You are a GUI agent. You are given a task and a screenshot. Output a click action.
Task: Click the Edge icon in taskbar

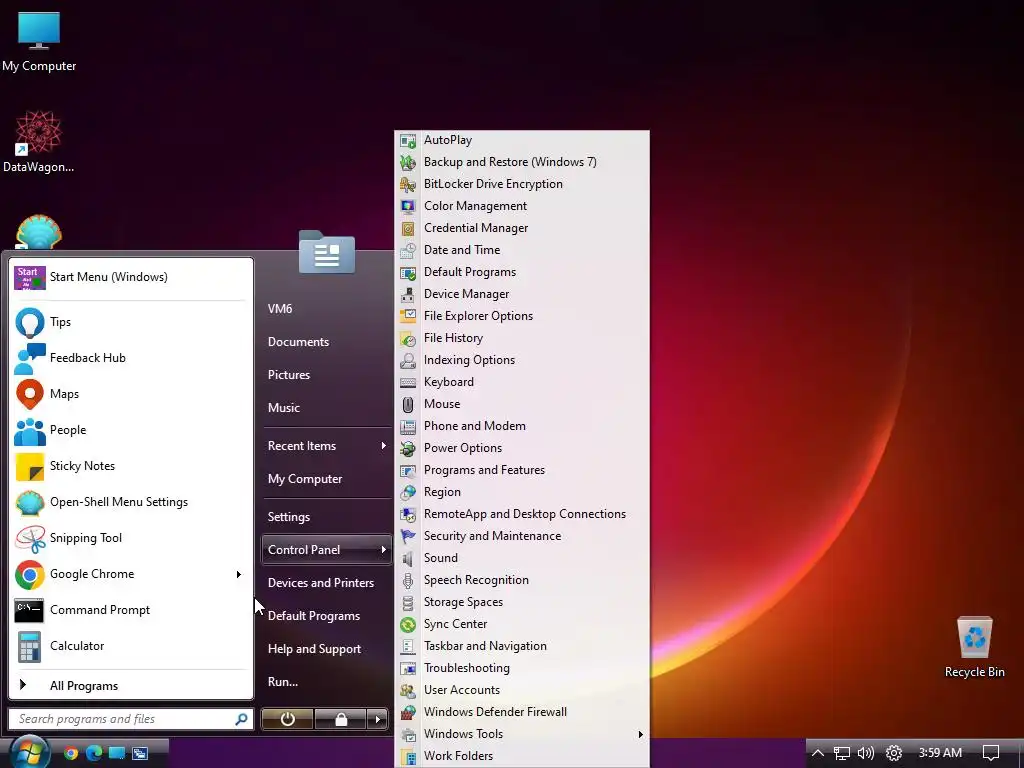tap(94, 753)
